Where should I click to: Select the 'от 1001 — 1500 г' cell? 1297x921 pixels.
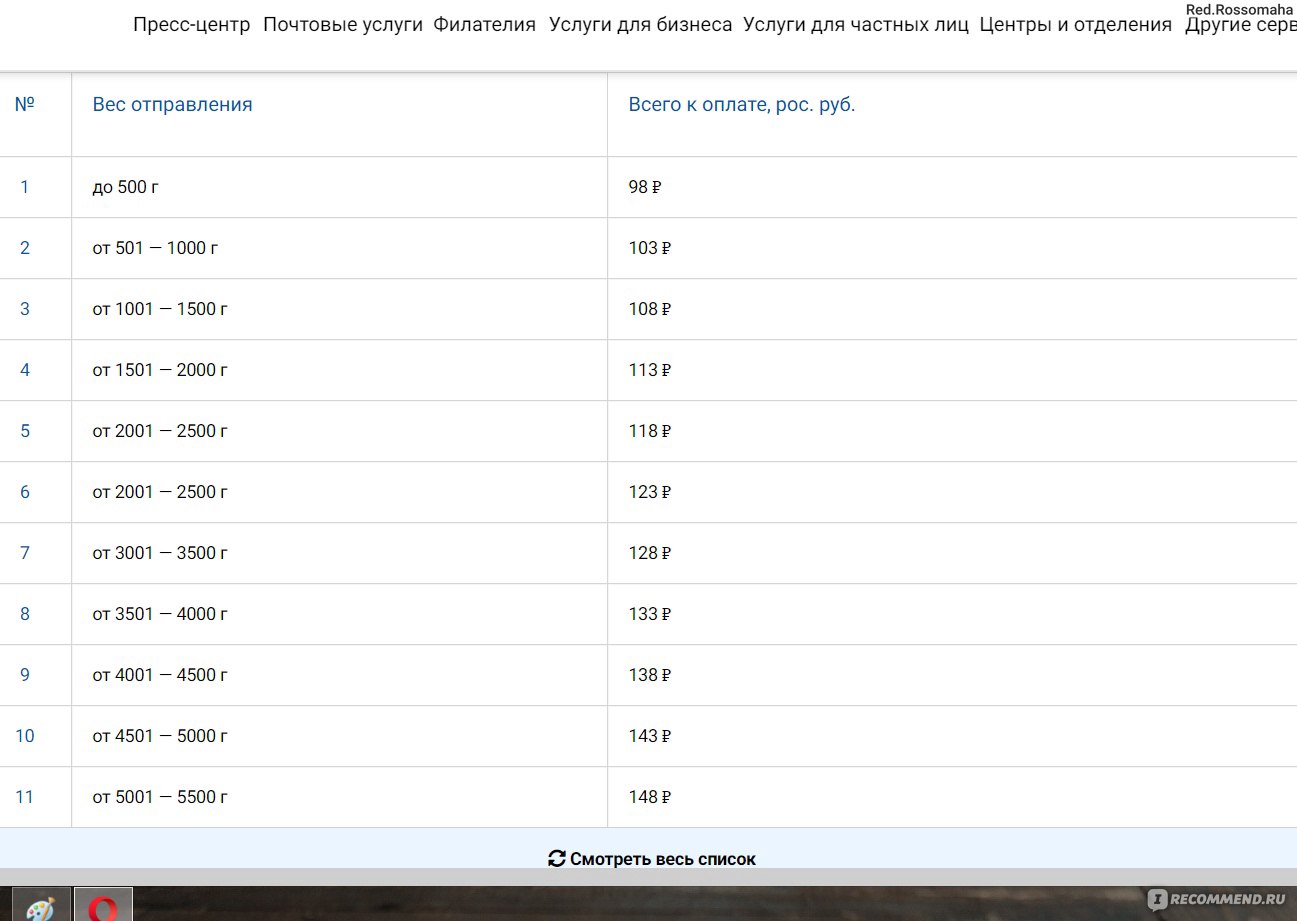[x=340, y=309]
